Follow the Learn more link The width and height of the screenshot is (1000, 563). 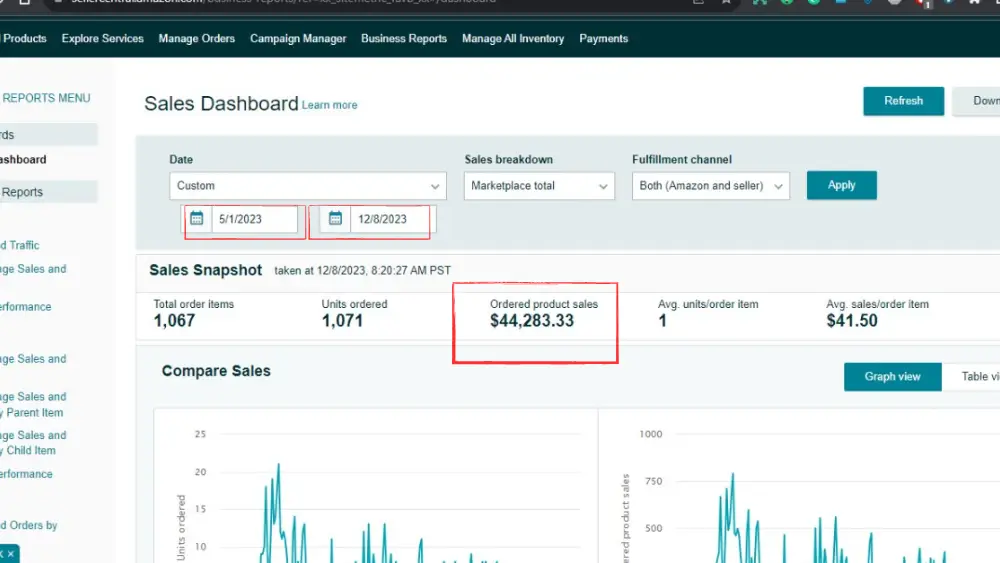coord(329,105)
